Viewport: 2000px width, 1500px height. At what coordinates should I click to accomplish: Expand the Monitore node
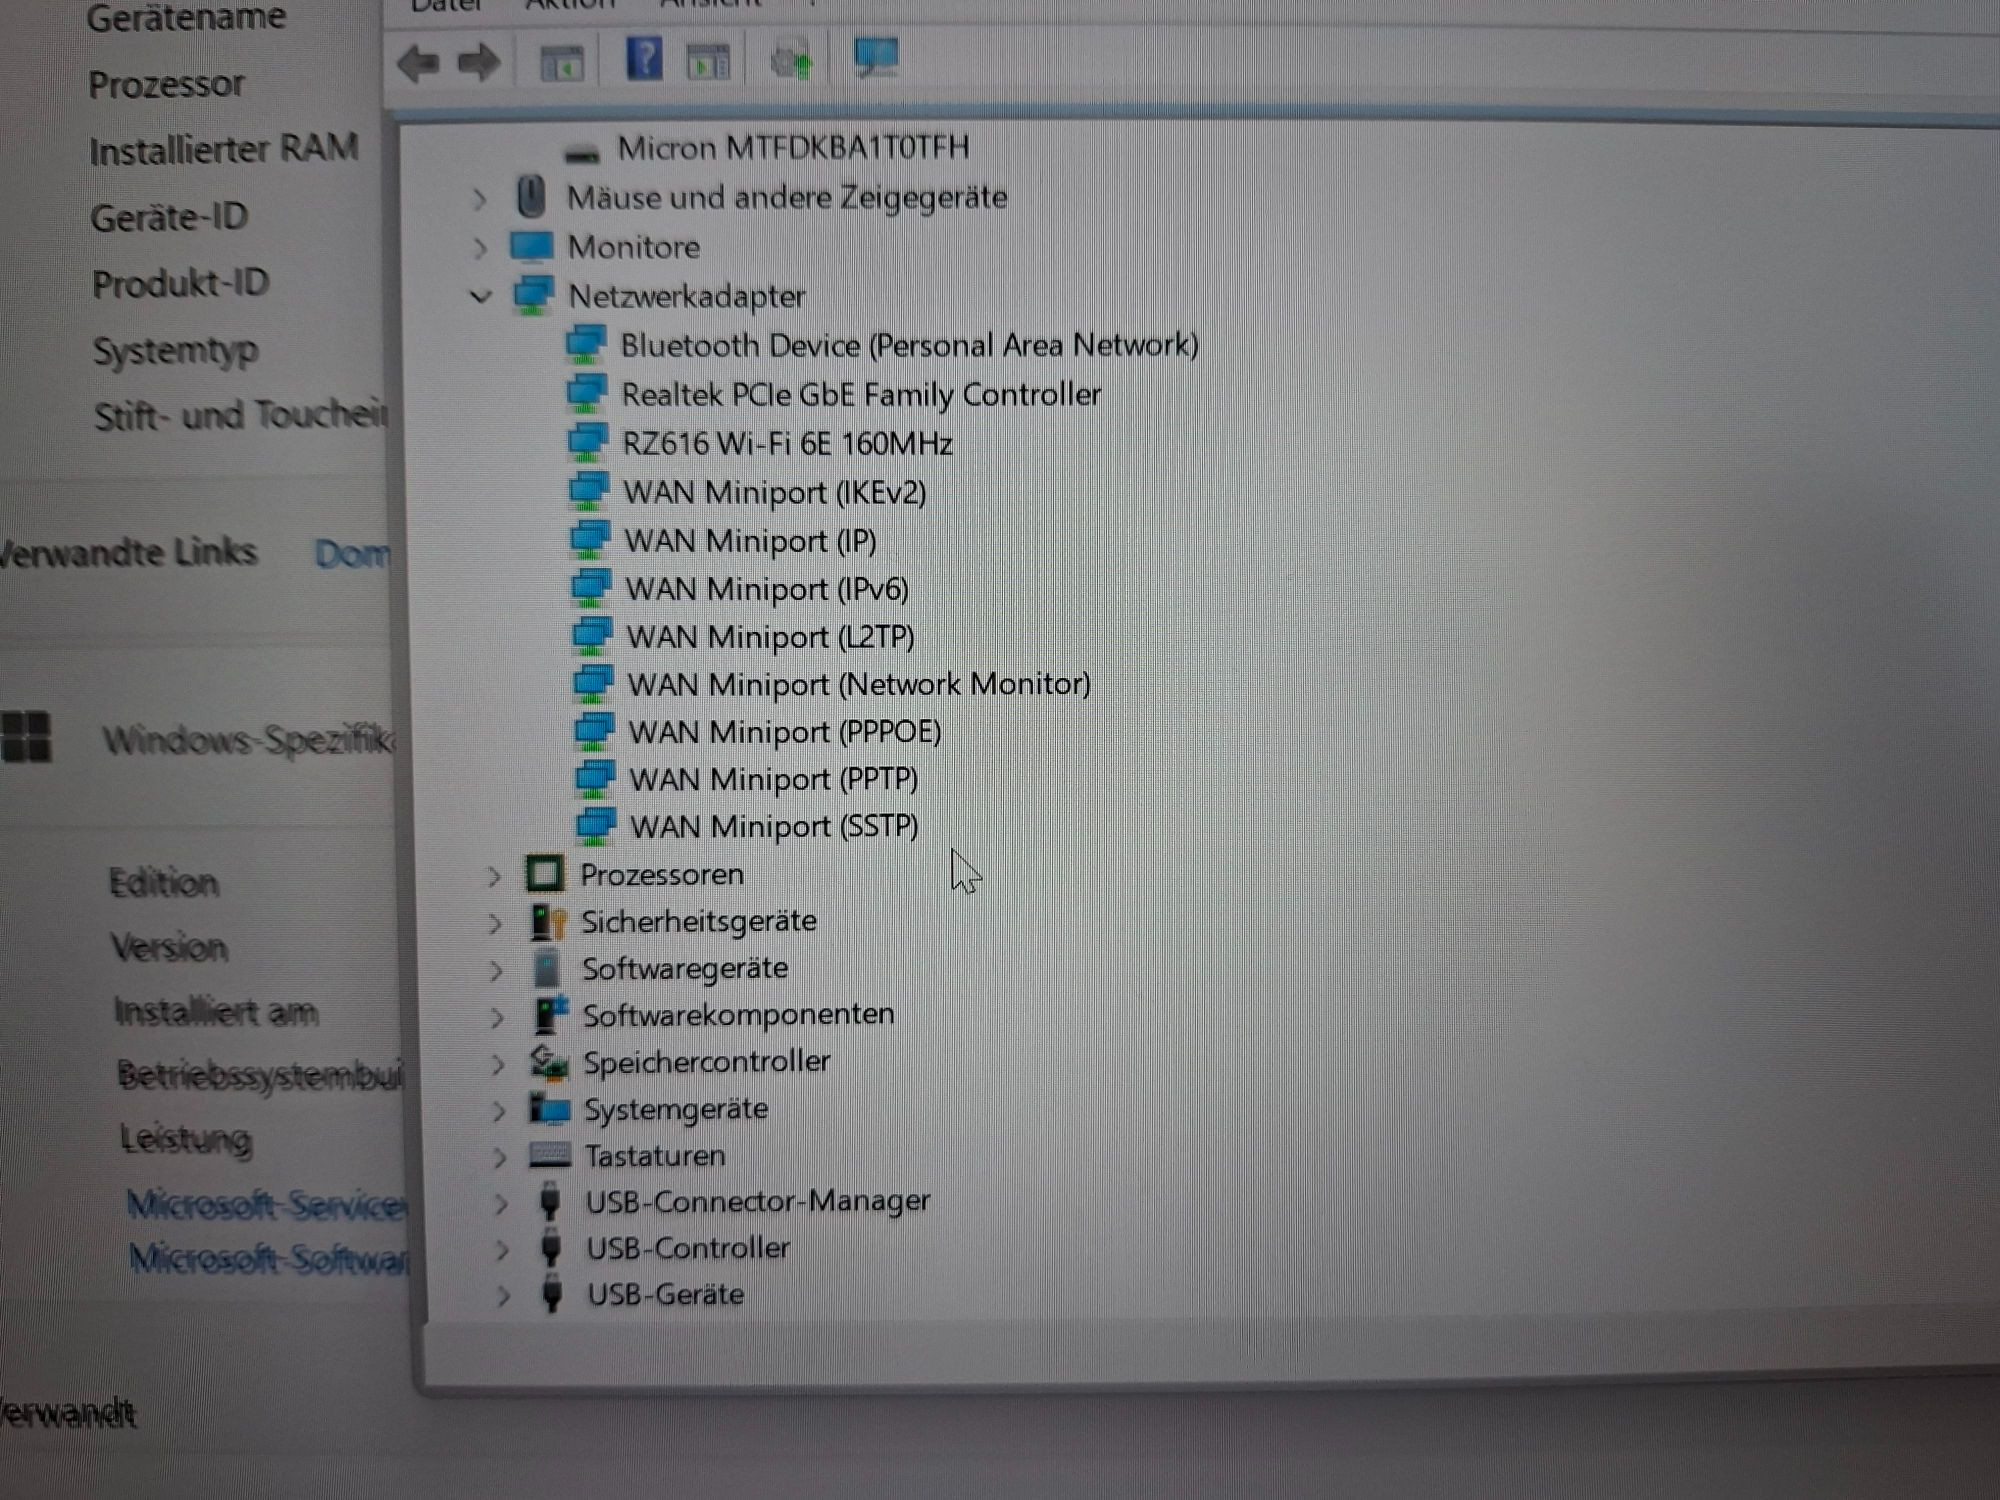pos(480,247)
